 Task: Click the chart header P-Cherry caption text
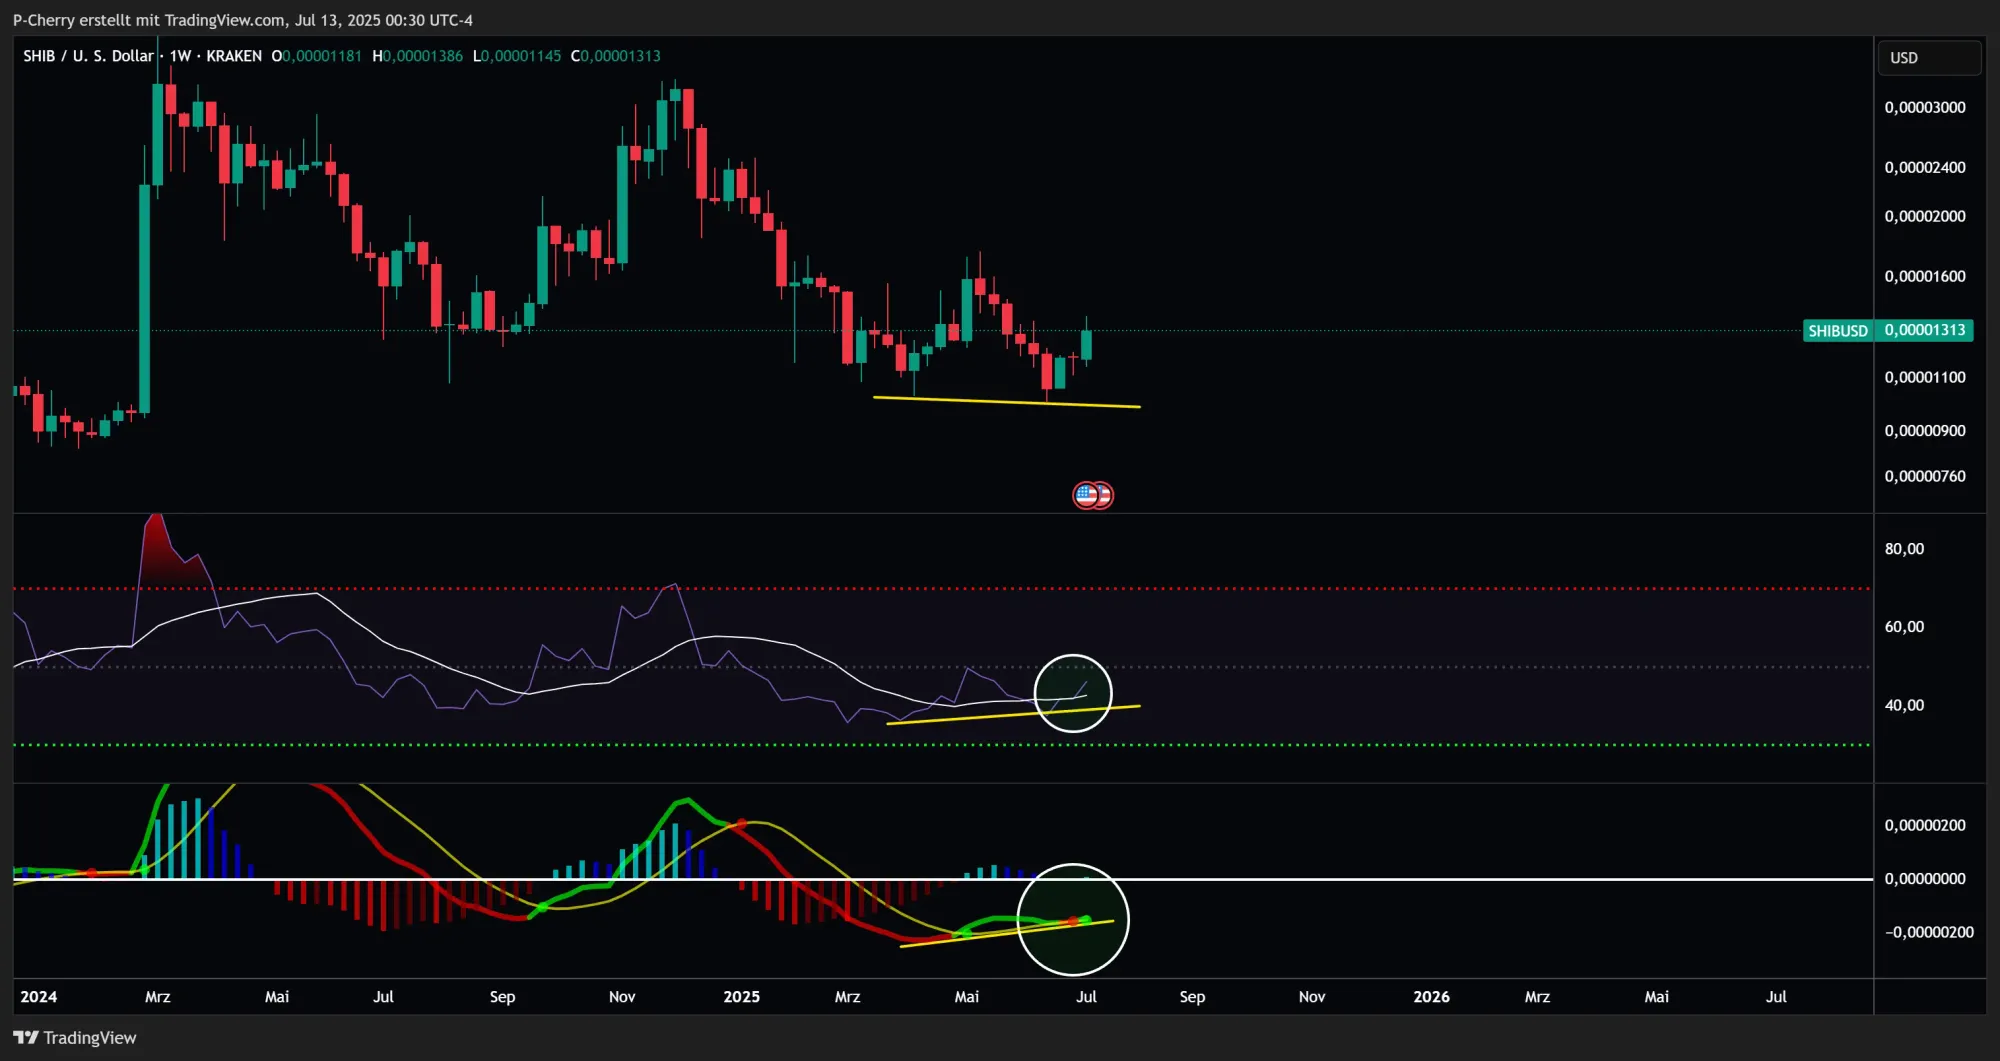(243, 20)
